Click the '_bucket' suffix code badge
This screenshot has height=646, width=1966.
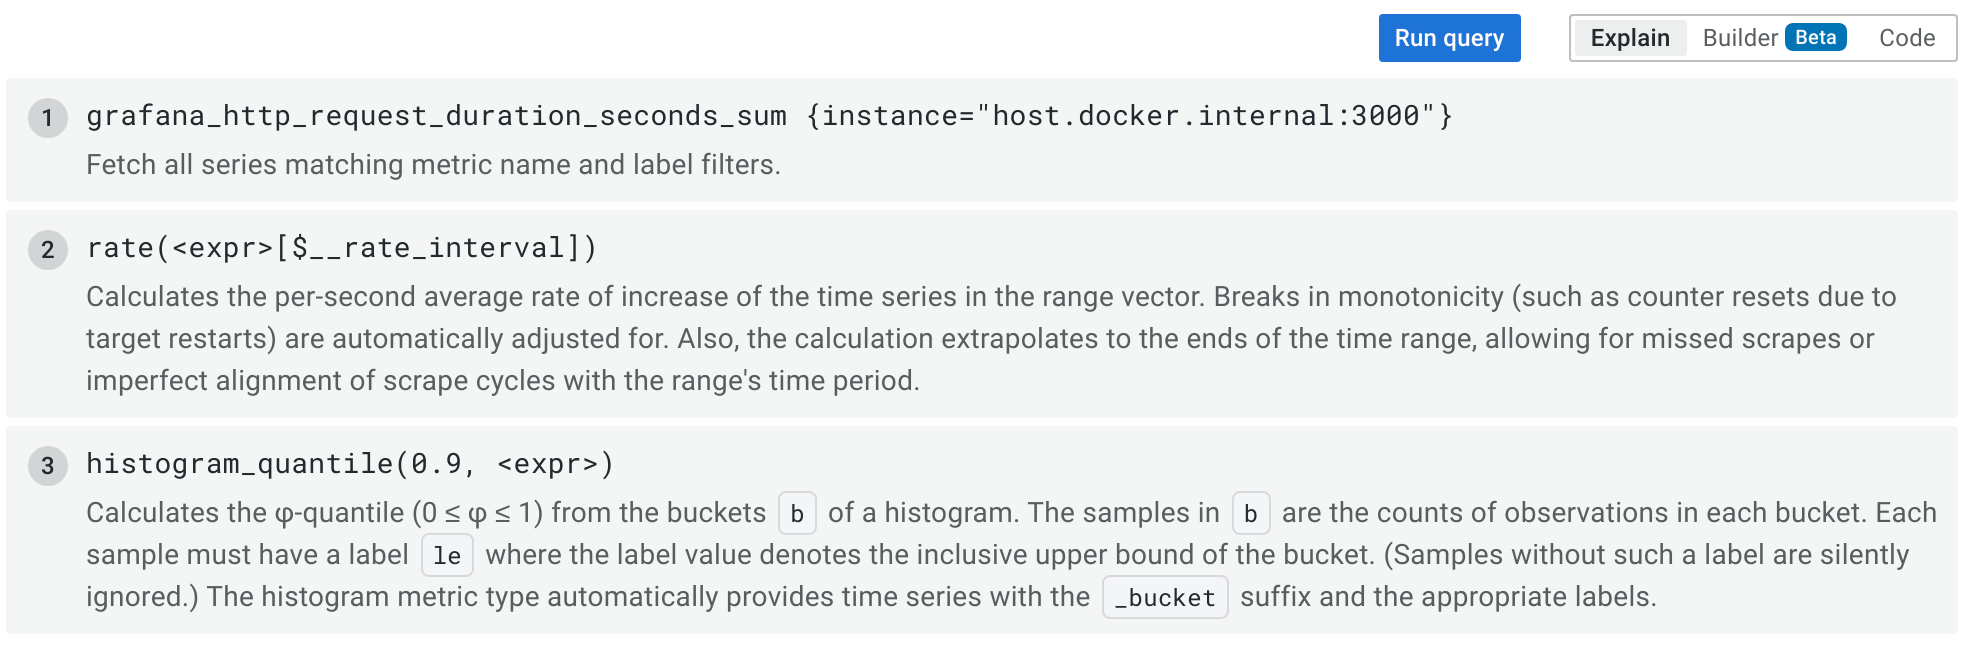coord(1165,598)
